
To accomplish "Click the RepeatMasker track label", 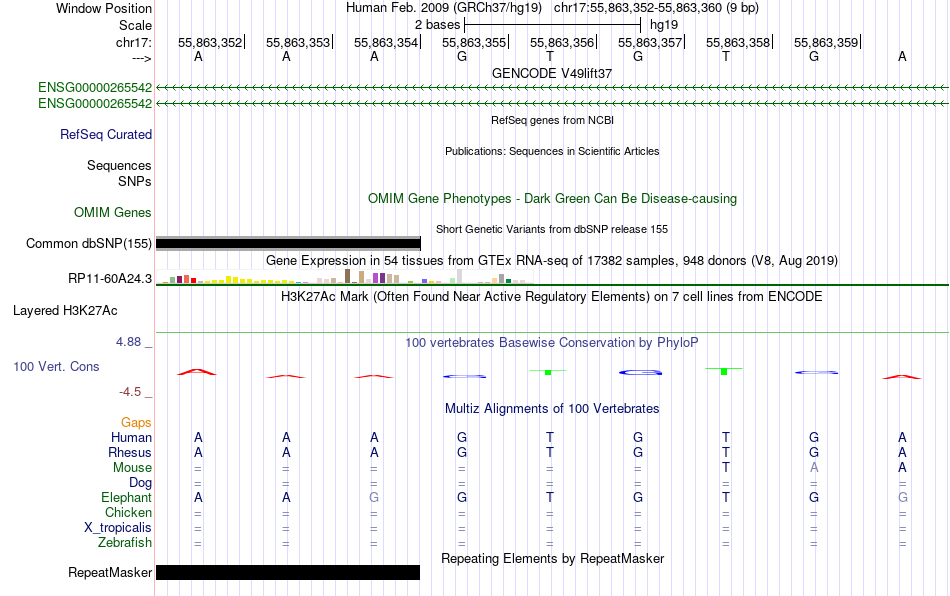I will pyautogui.click(x=110, y=572).
